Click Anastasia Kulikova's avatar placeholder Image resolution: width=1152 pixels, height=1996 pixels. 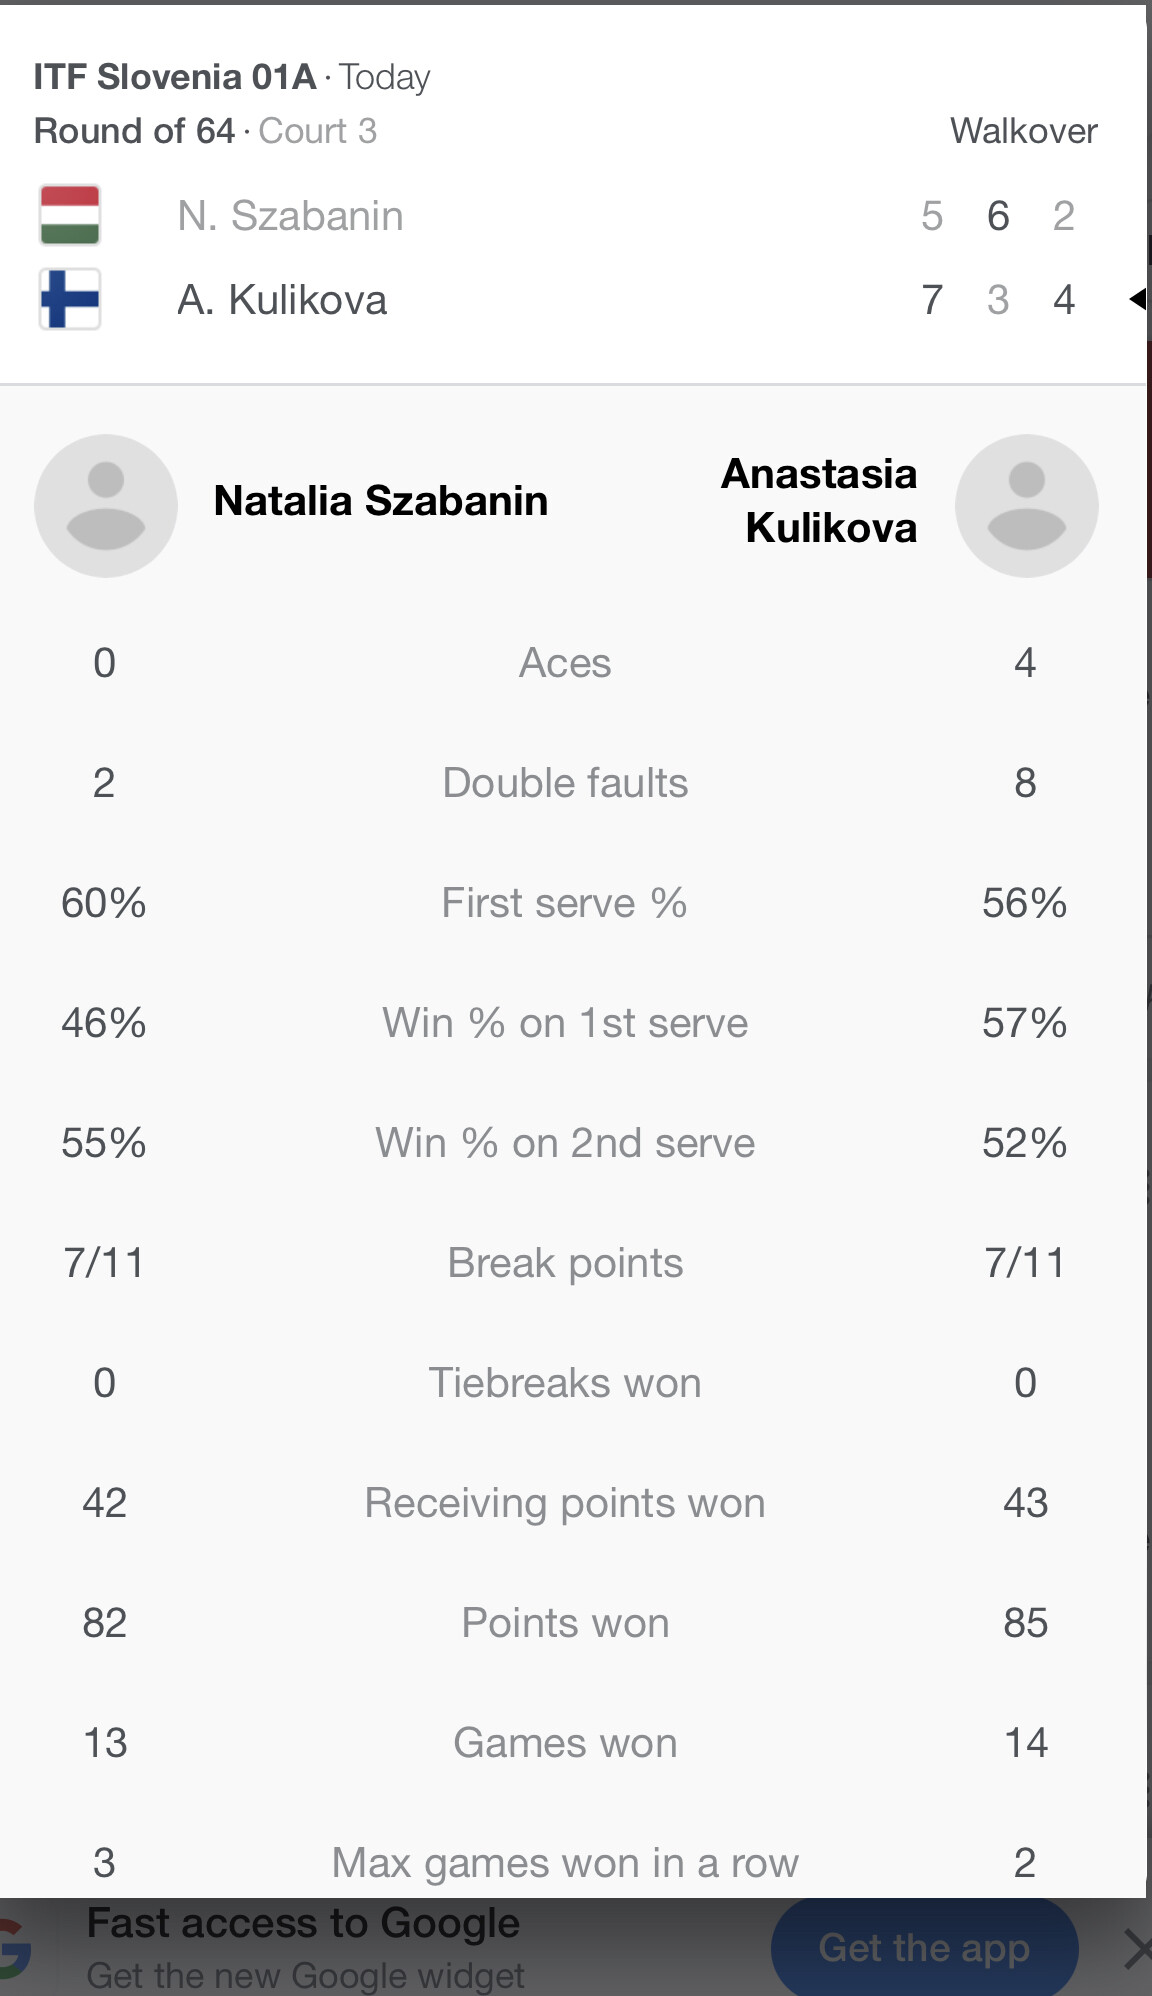click(1026, 506)
